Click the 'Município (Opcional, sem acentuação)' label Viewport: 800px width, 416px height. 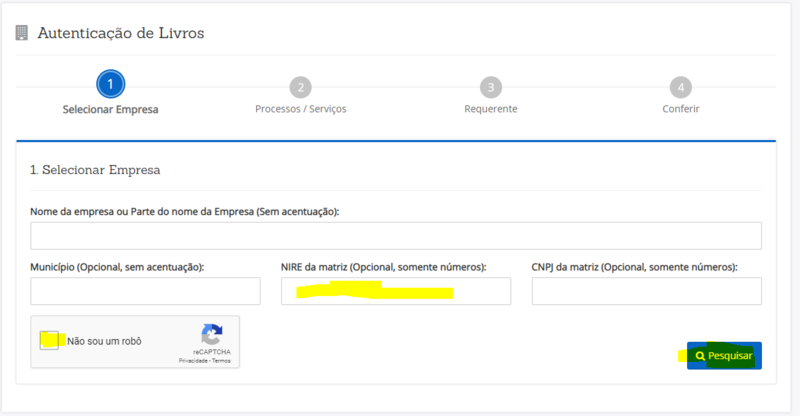click(x=117, y=267)
